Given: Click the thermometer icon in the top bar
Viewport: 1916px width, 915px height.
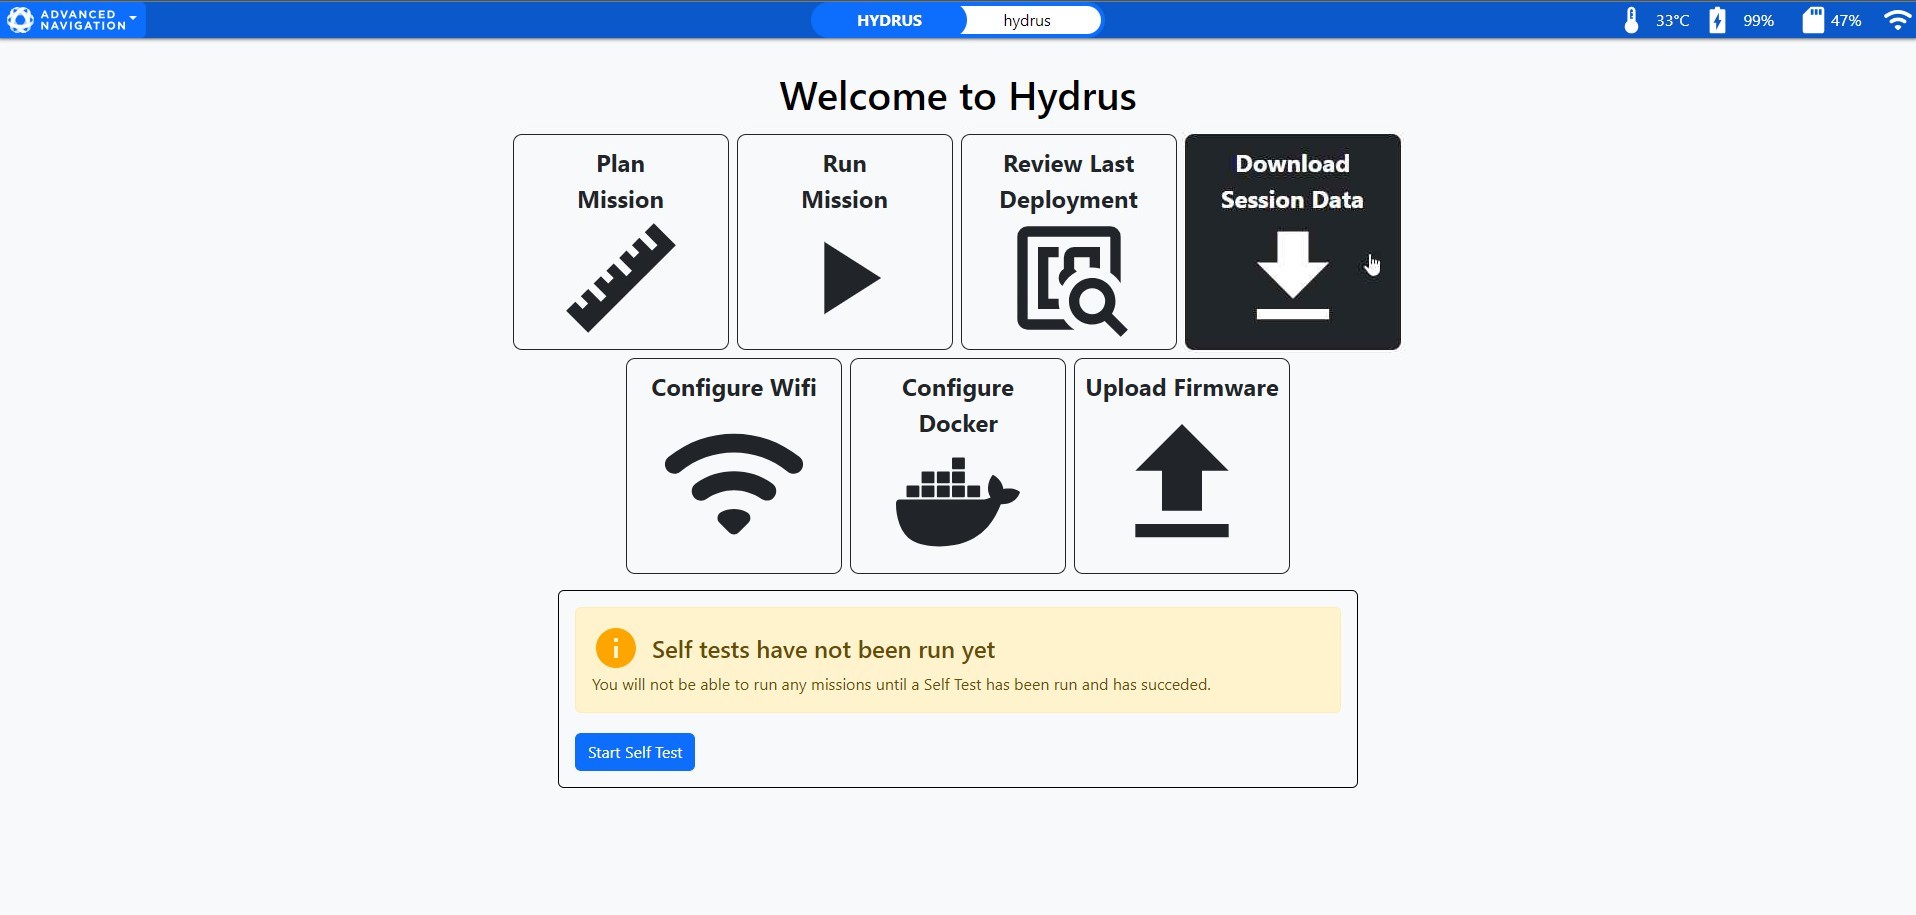Looking at the screenshot, I should [1631, 21].
